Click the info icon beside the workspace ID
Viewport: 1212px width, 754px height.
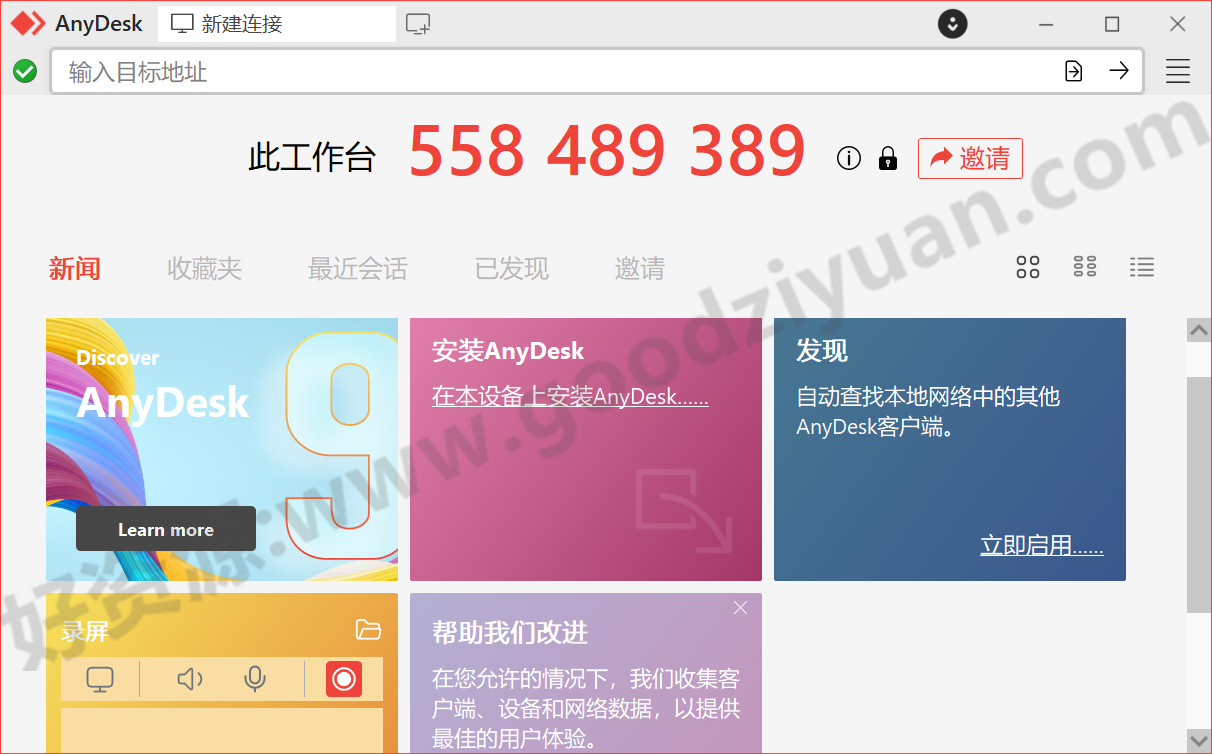click(x=848, y=158)
